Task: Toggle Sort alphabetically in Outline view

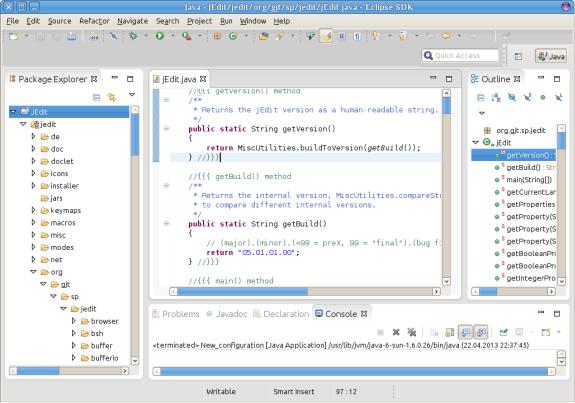Action: coord(496,98)
